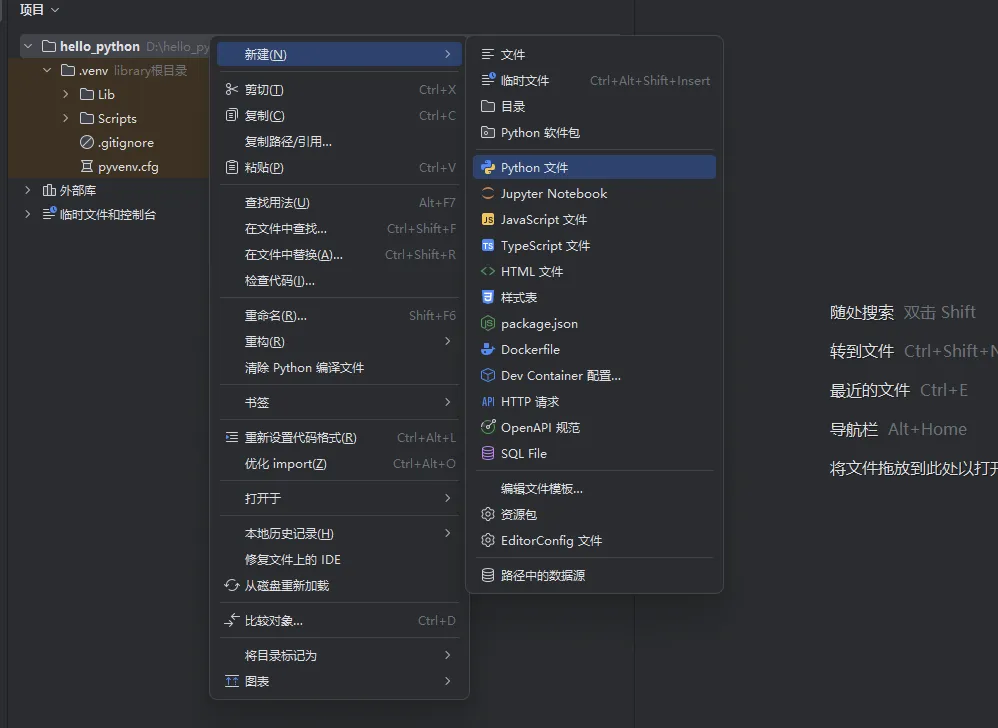This screenshot has width=998, height=728.
Task: Click the 资源包 gear icon
Action: [488, 514]
